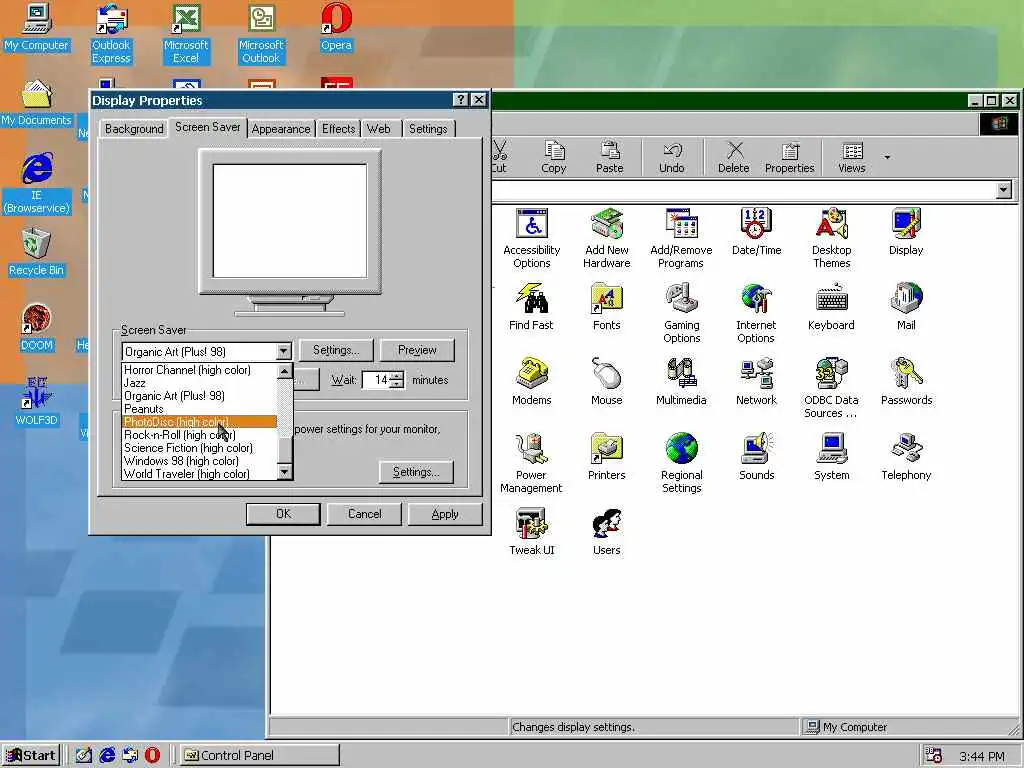Choose Peanuts from the screen saver list
The height and width of the screenshot is (768, 1024).
pos(199,409)
